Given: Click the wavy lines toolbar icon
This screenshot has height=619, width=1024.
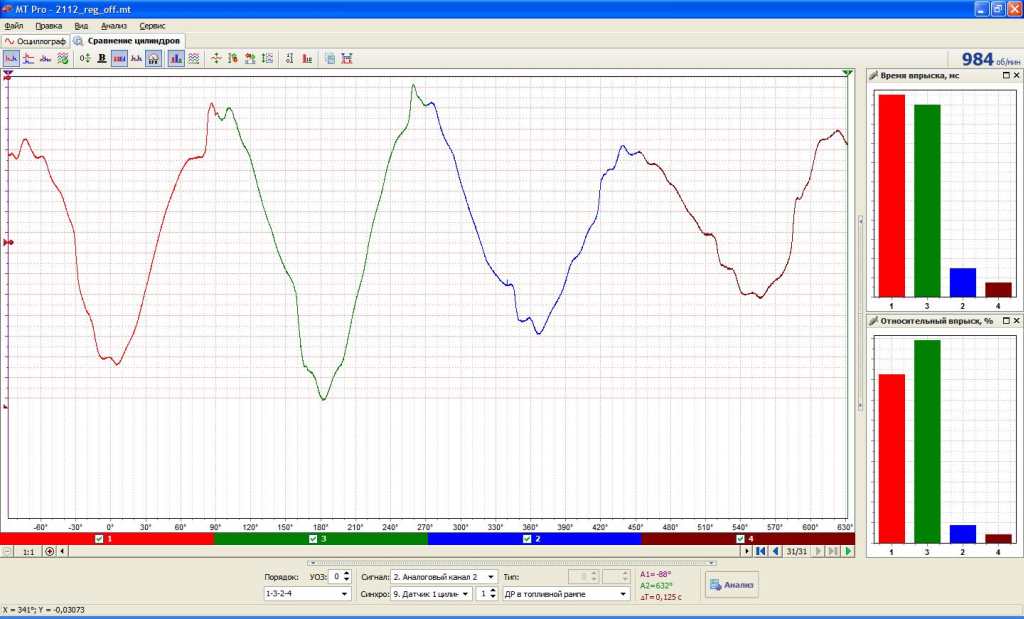Looking at the screenshot, I should (x=194, y=59).
